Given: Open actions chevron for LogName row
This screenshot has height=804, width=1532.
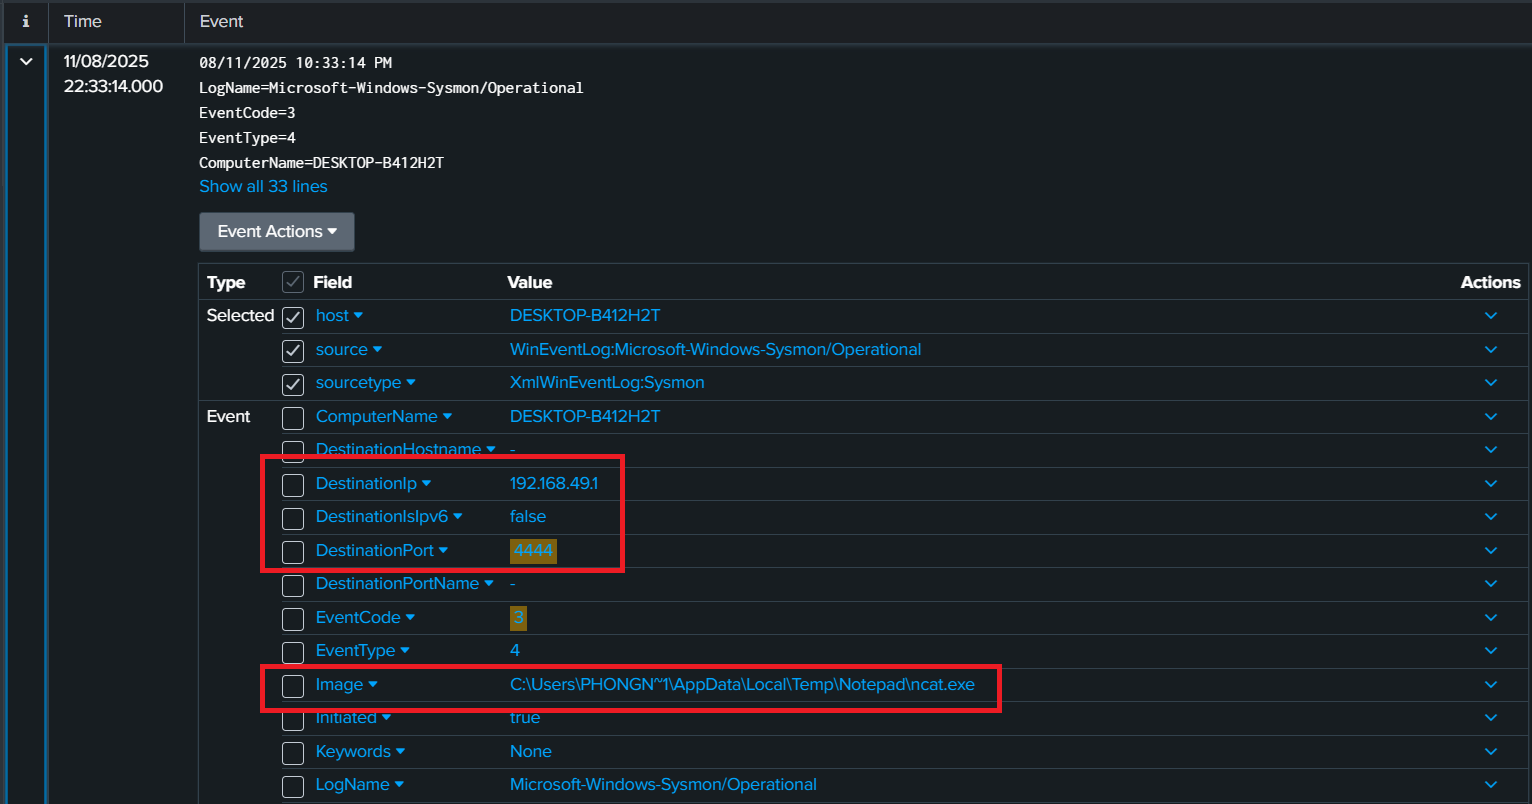Looking at the screenshot, I should (x=1490, y=785).
